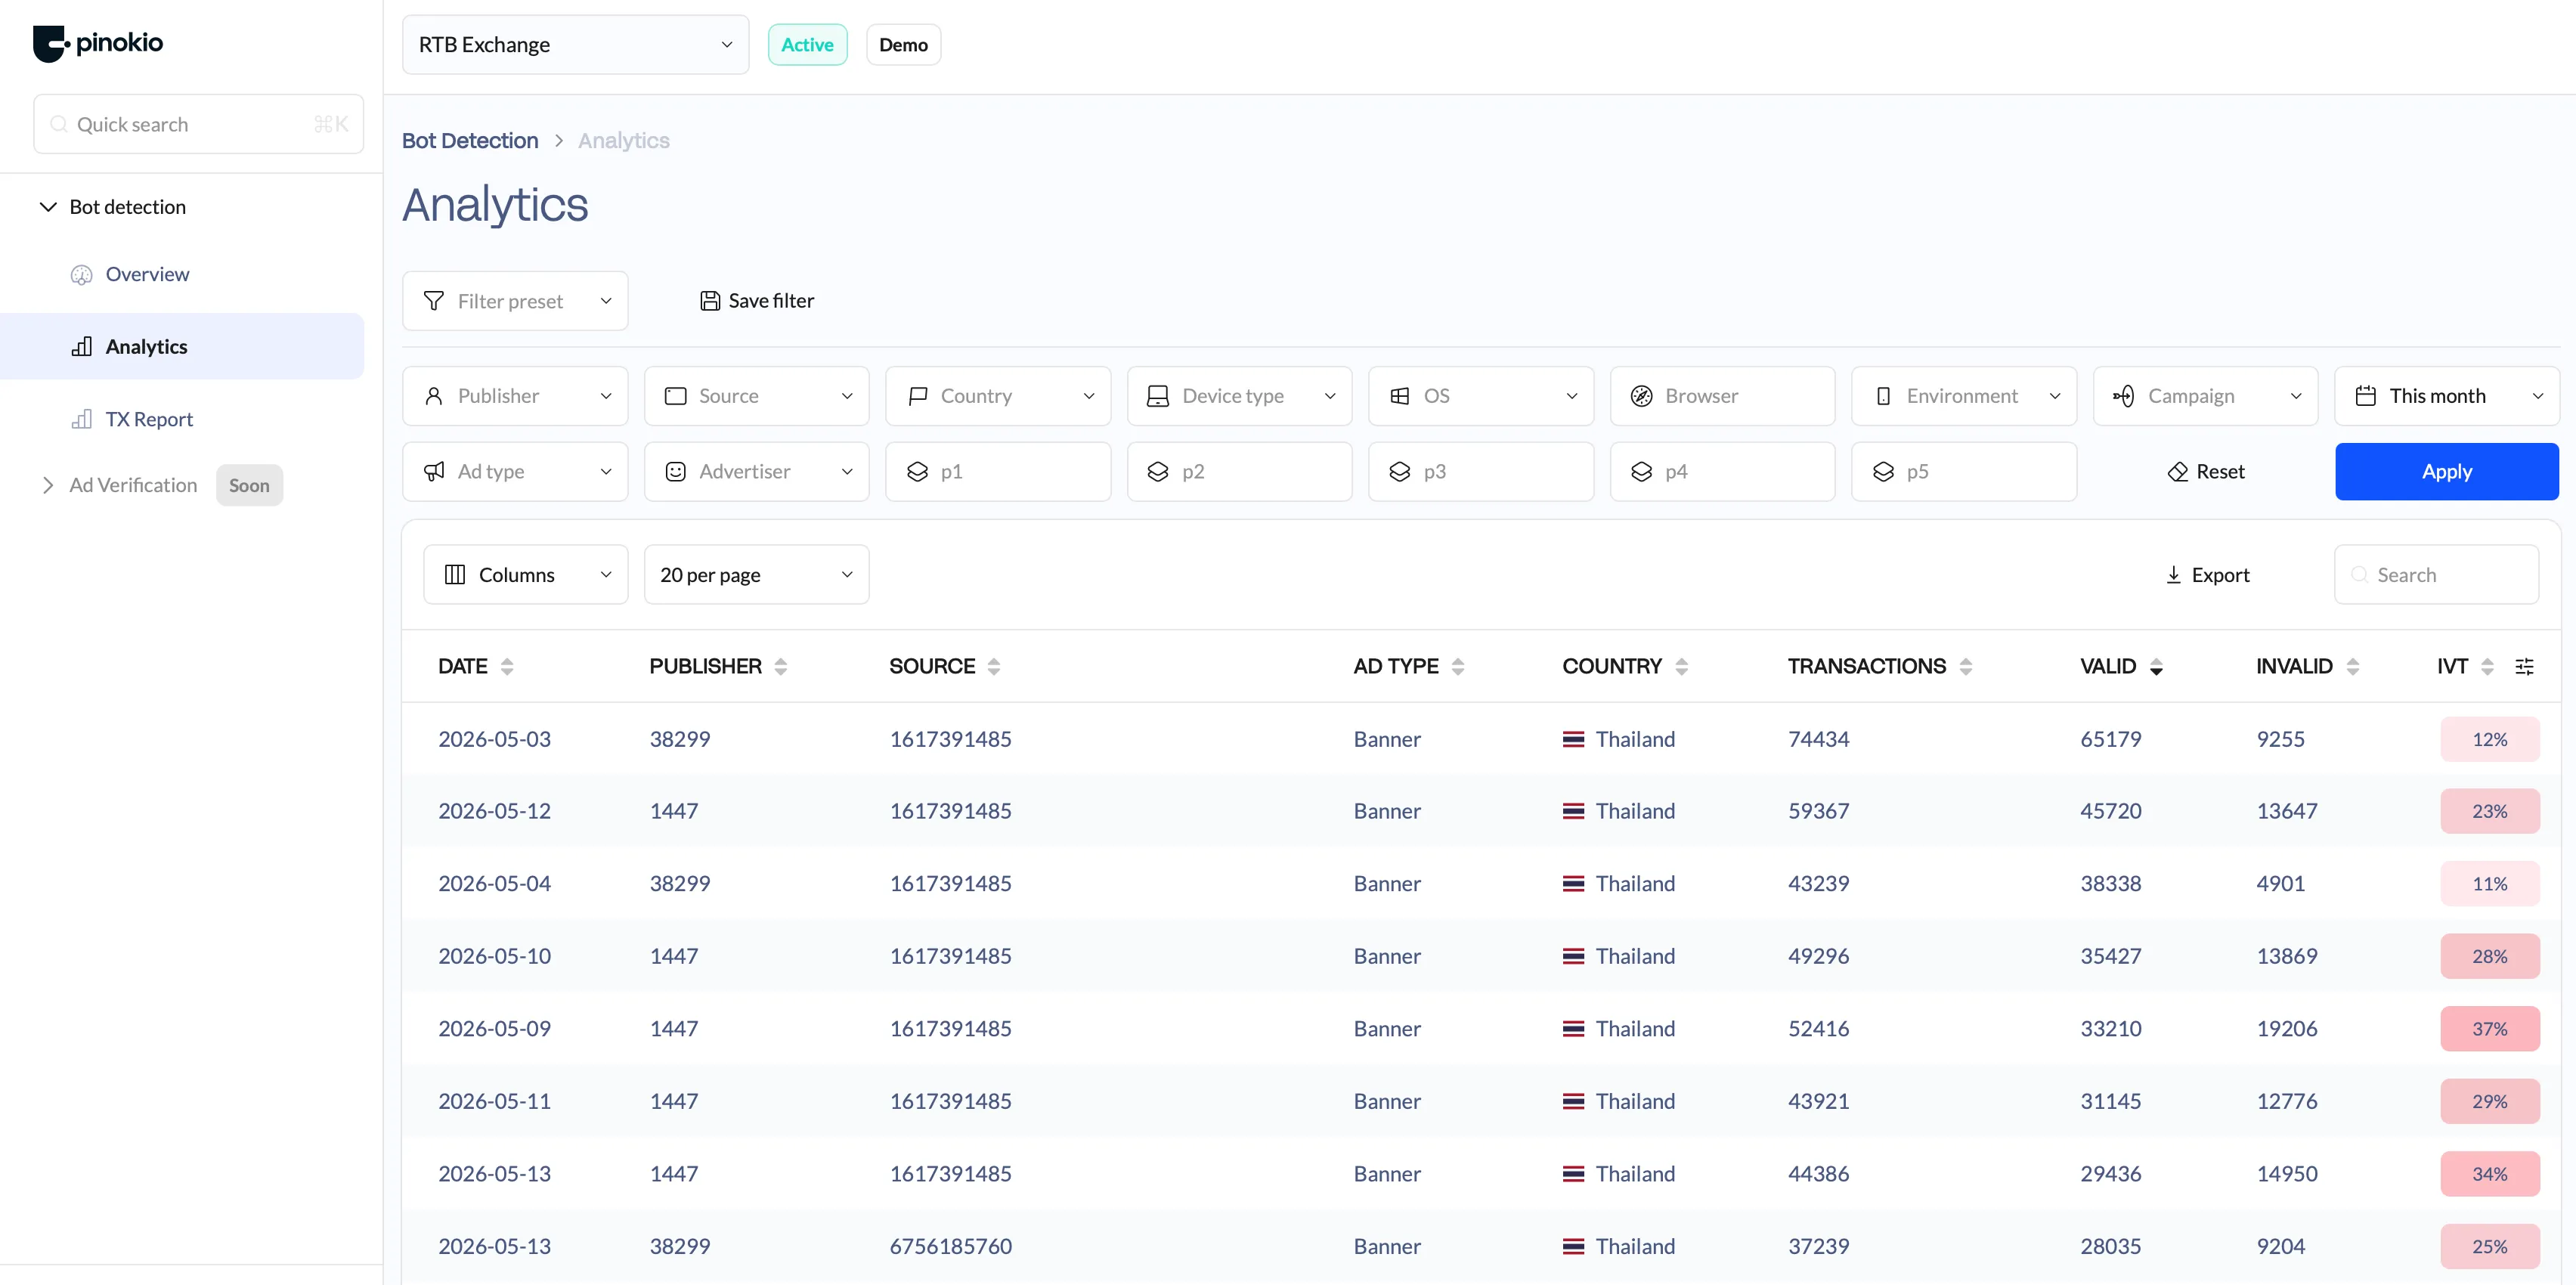
Task: Open the This month date range dropdown
Action: click(2447, 396)
